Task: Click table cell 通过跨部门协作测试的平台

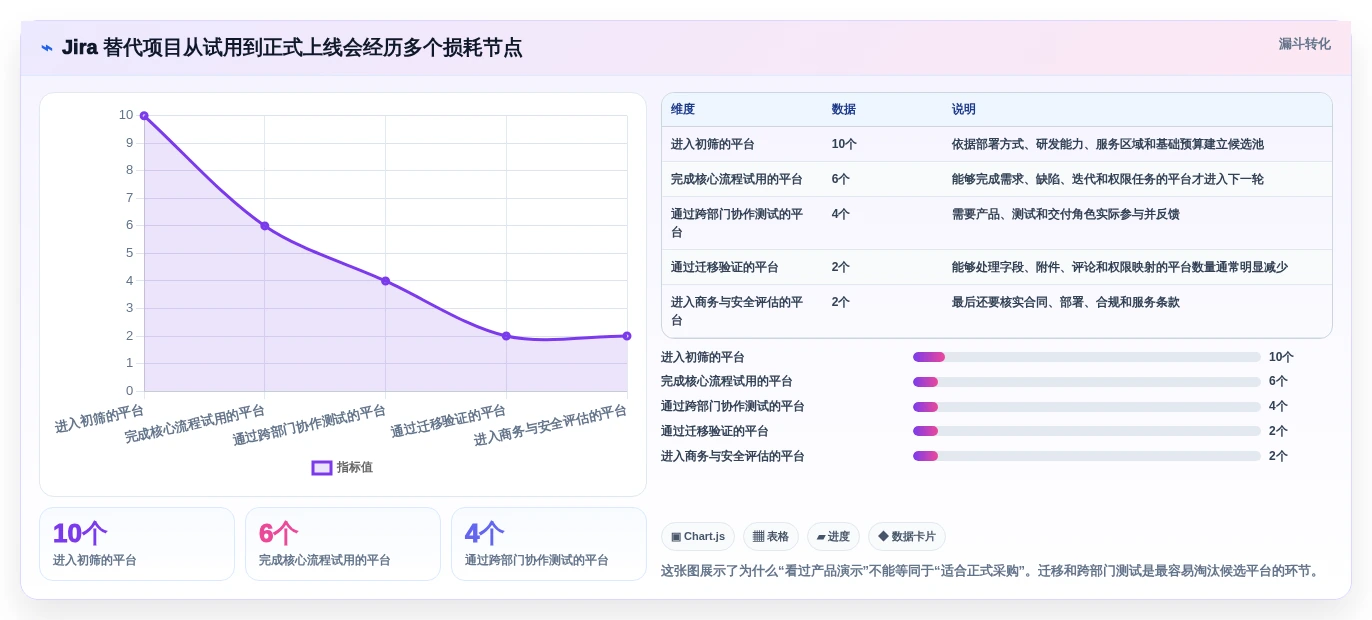Action: [737, 223]
